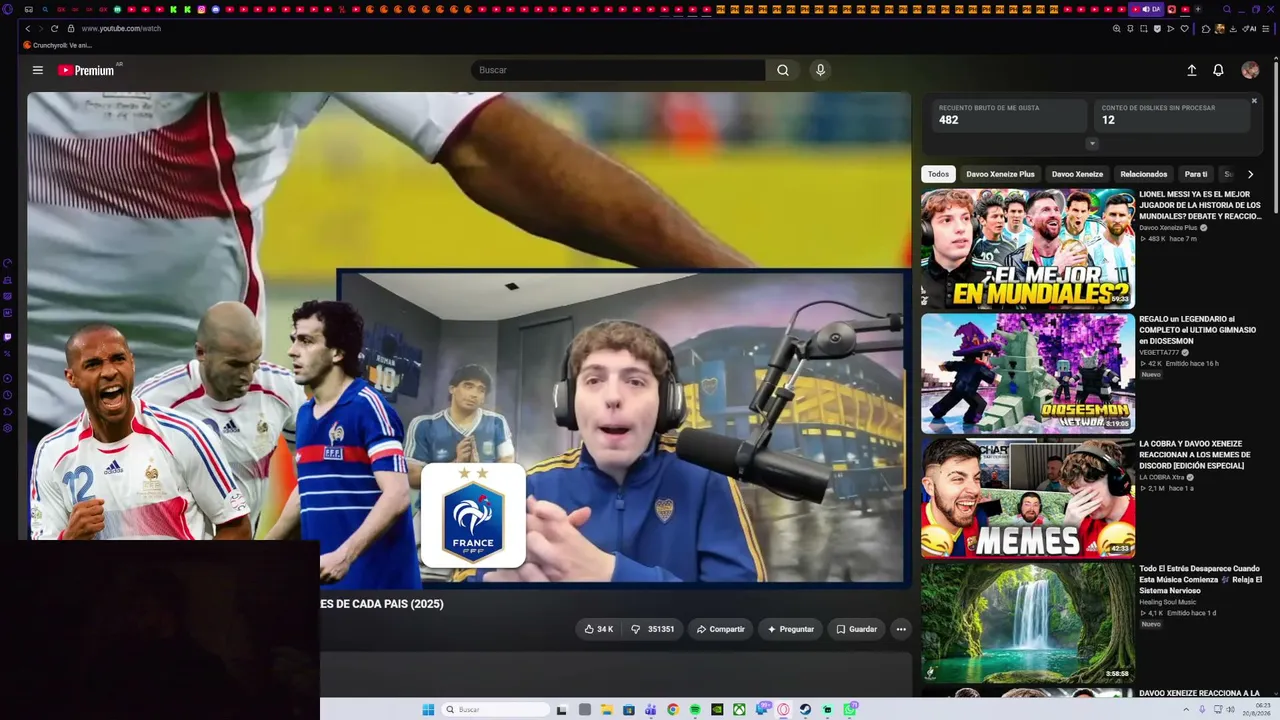1280x720 pixels.
Task: Open the MEMES video thumbnail
Action: [1028, 498]
